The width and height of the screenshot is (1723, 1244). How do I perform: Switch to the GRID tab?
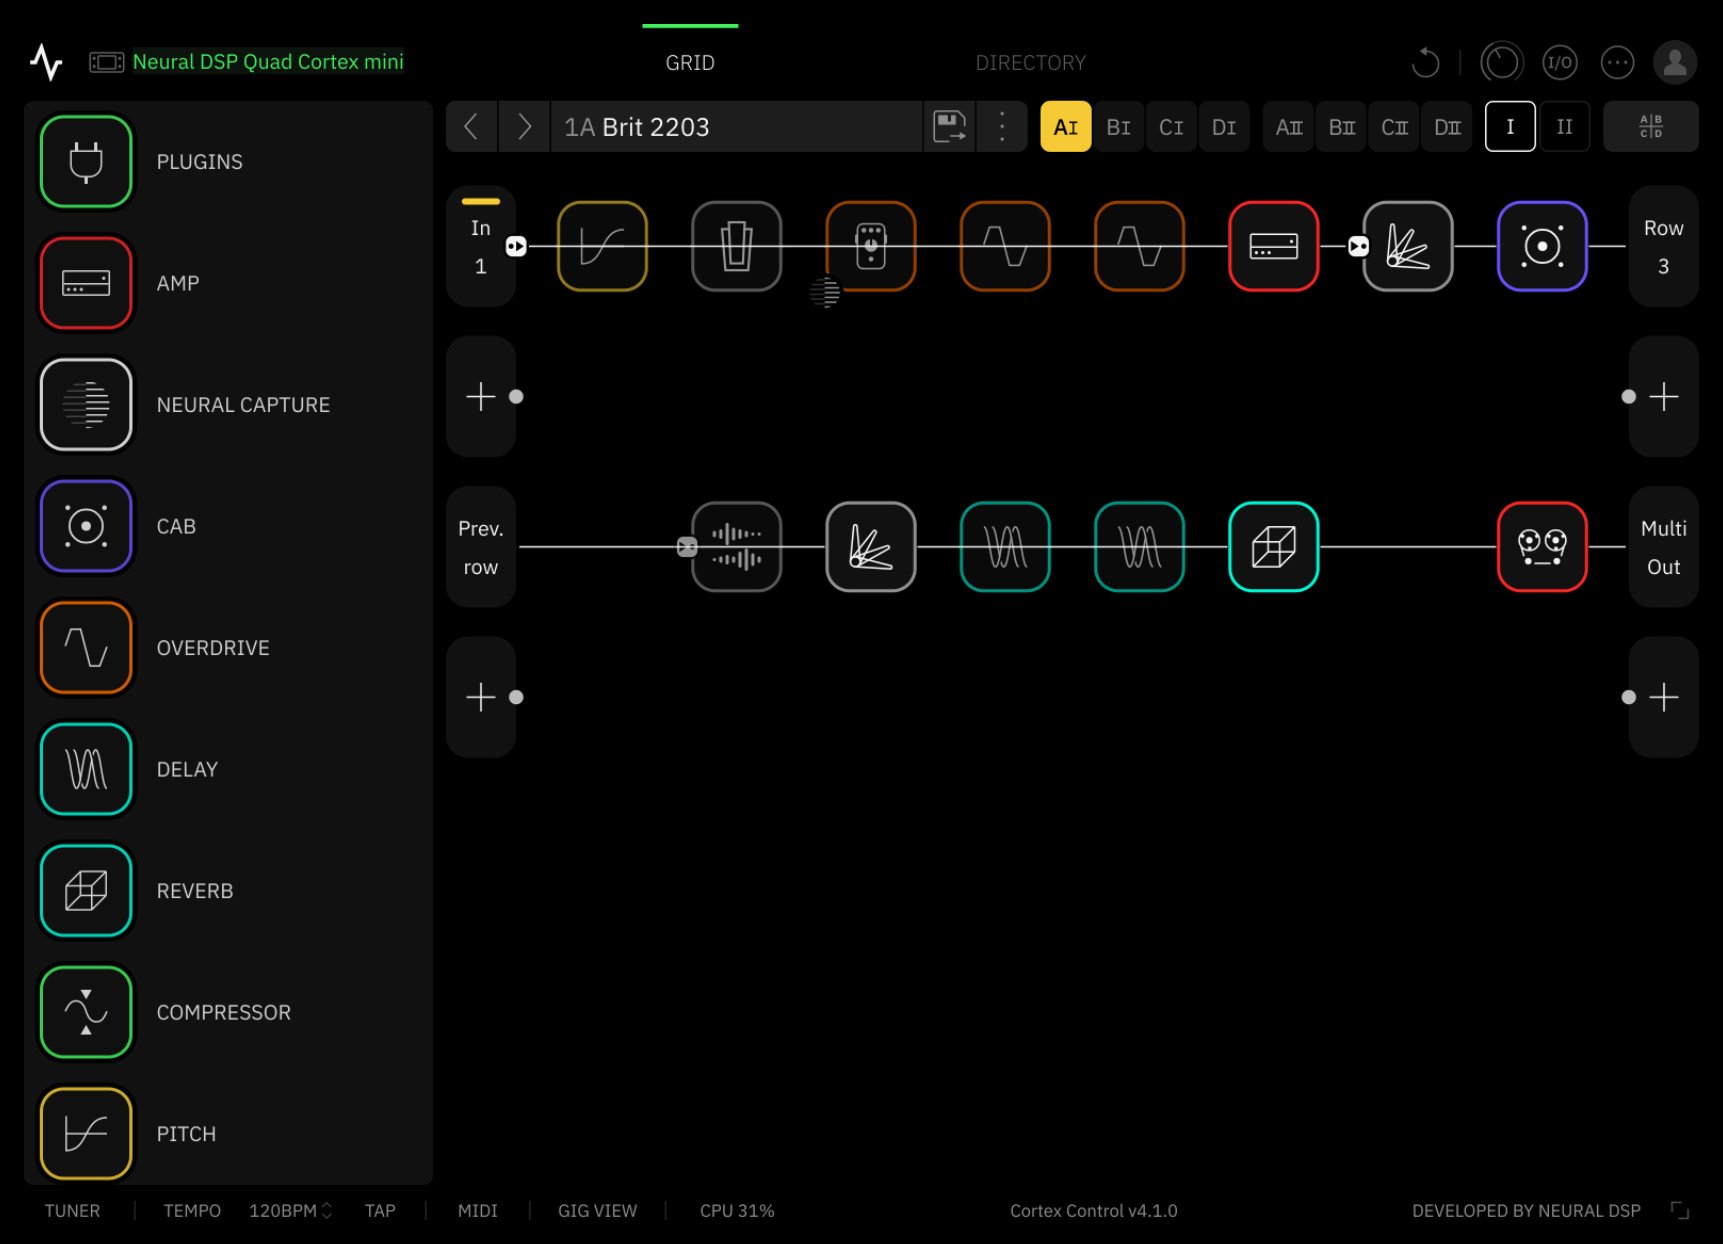click(690, 63)
